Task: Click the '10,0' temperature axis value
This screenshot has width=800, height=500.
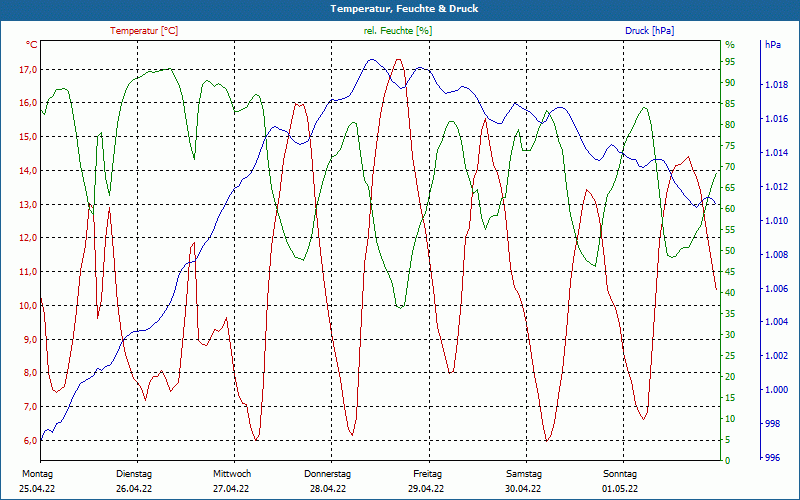Action: pyautogui.click(x=28, y=305)
